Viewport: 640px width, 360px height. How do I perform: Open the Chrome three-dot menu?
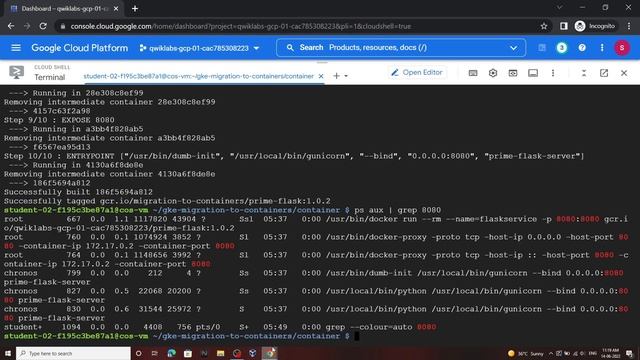(x=629, y=26)
